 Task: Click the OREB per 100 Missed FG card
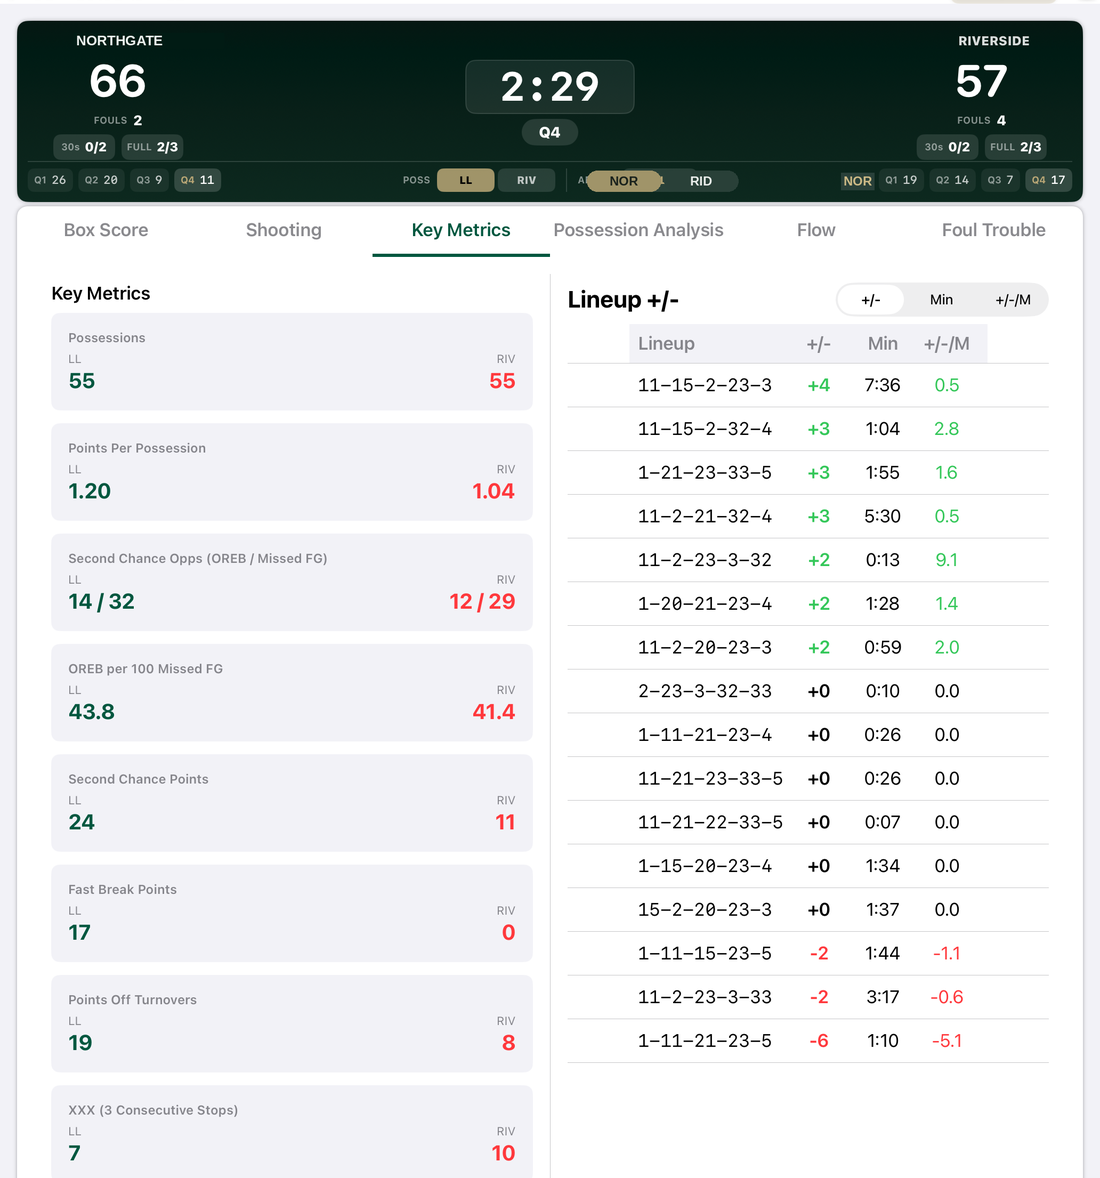(x=292, y=693)
